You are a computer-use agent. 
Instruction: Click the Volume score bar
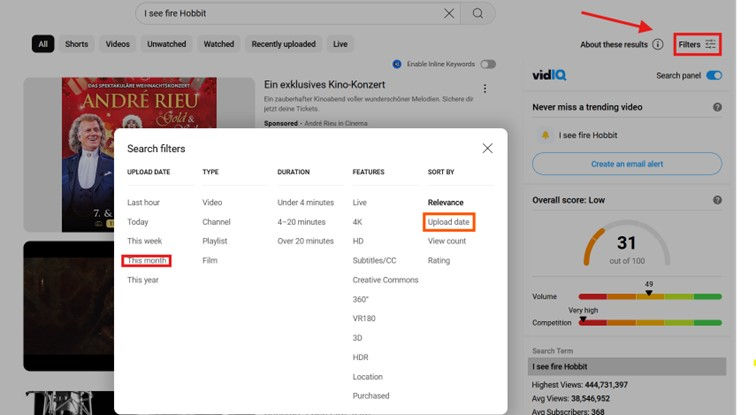pos(650,296)
